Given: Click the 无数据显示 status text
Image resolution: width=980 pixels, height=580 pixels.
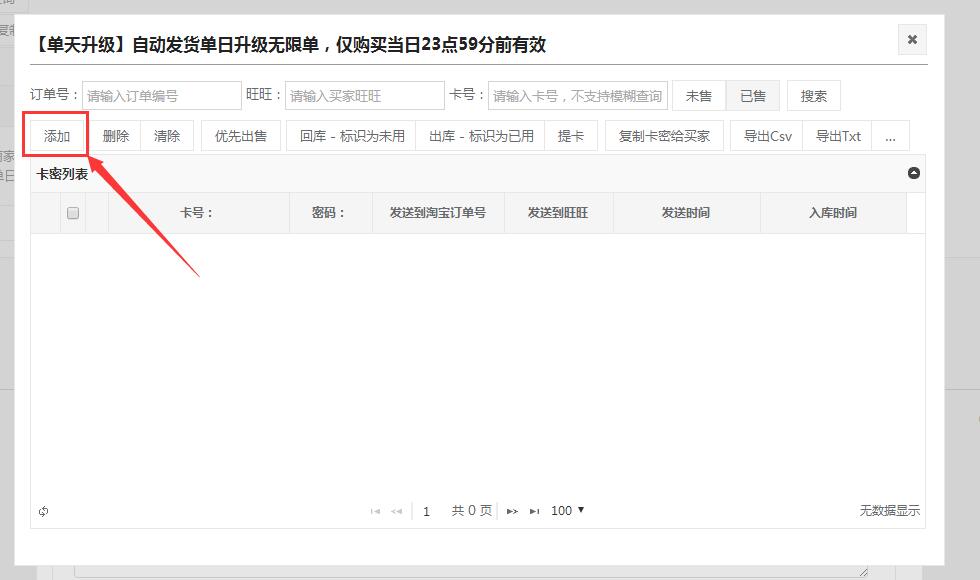Looking at the screenshot, I should pos(889,511).
